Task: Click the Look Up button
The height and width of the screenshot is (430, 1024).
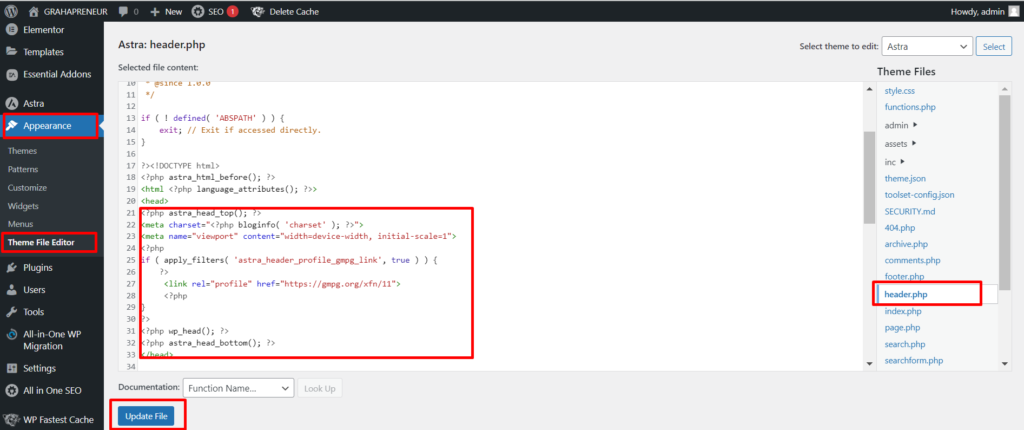Action: [320, 388]
